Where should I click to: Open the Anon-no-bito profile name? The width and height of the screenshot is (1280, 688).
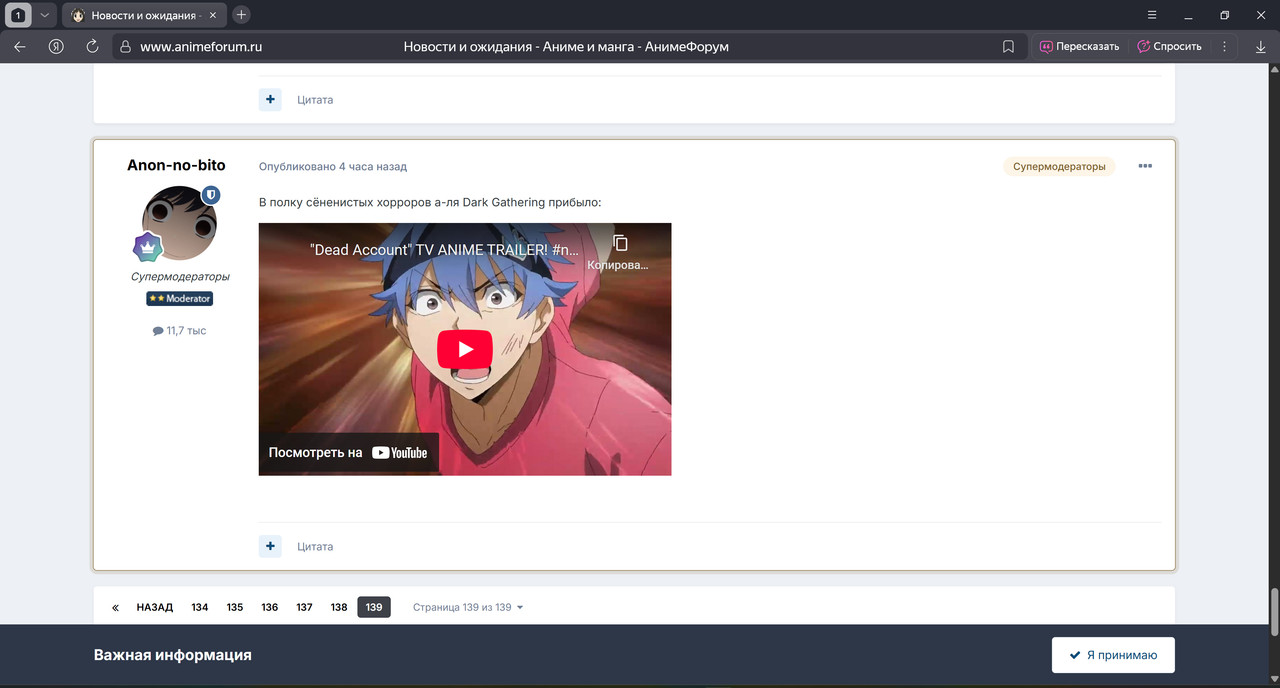click(x=176, y=165)
